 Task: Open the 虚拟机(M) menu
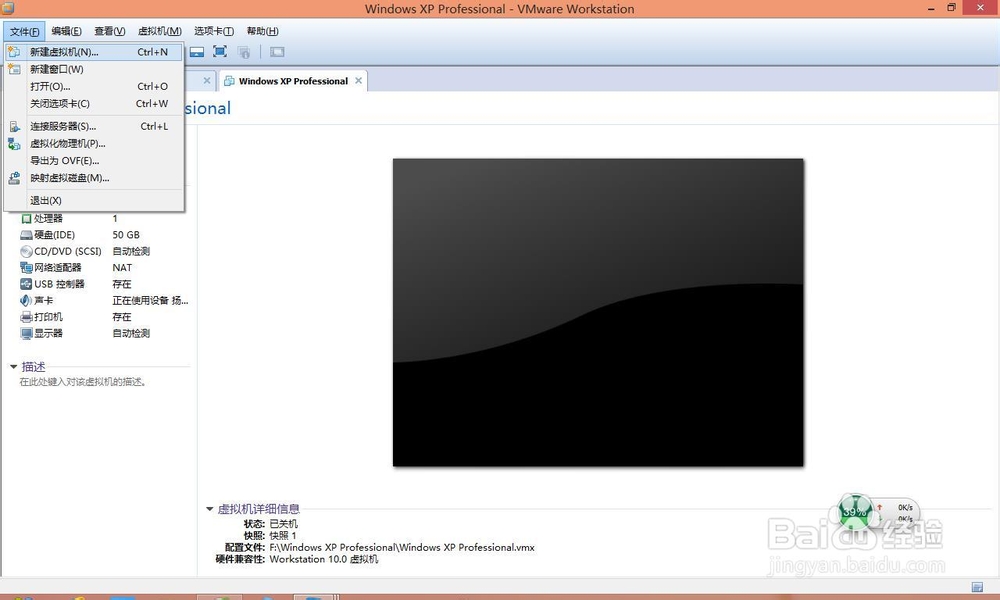pyautogui.click(x=159, y=31)
